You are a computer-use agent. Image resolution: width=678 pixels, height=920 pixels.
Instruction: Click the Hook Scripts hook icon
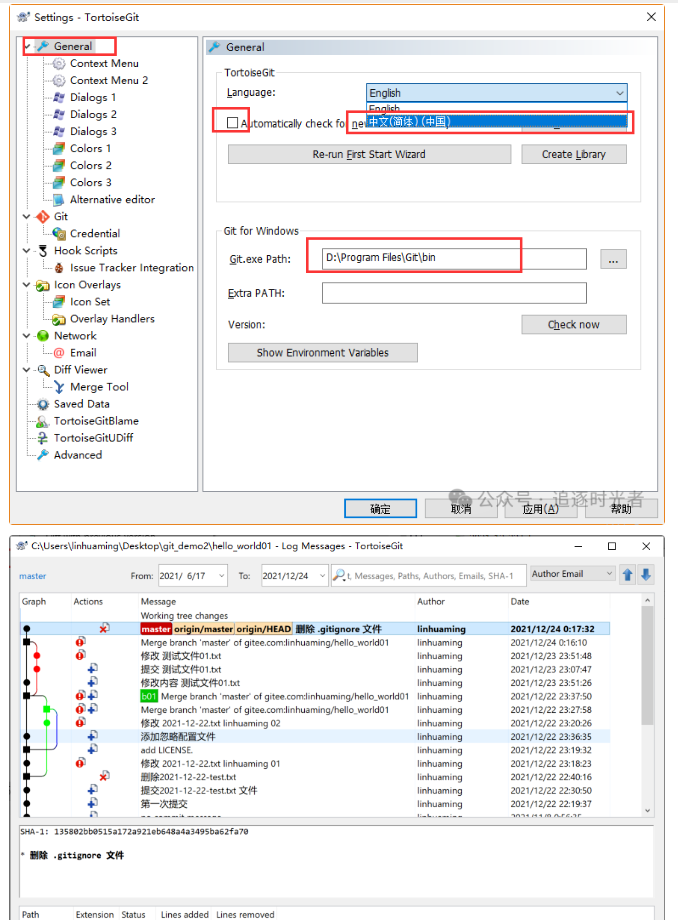pos(43,251)
